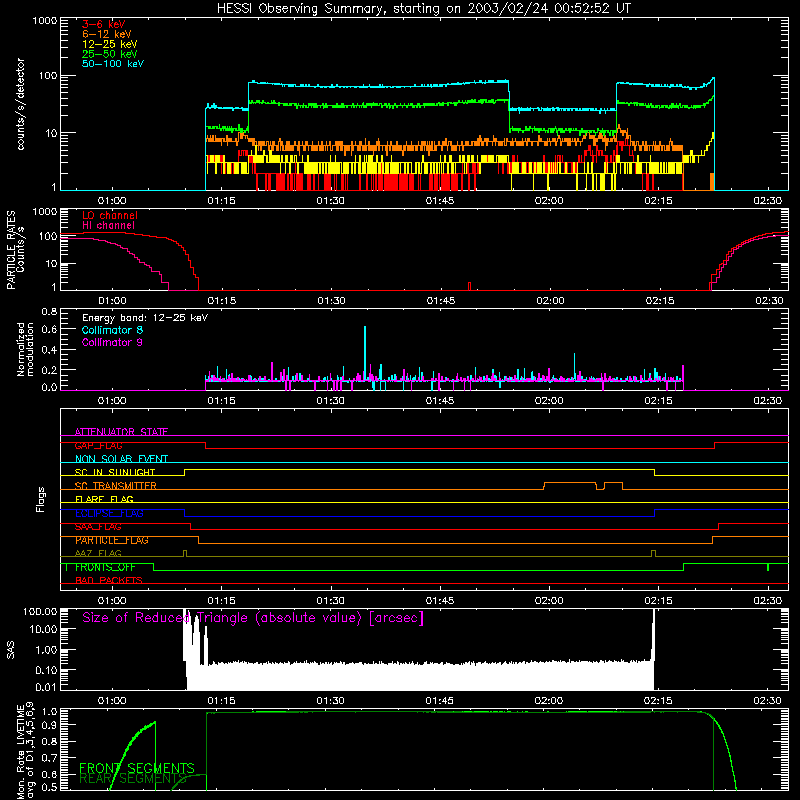Click the 'HI channel' legend label
The height and width of the screenshot is (800, 800).
(x=108, y=226)
